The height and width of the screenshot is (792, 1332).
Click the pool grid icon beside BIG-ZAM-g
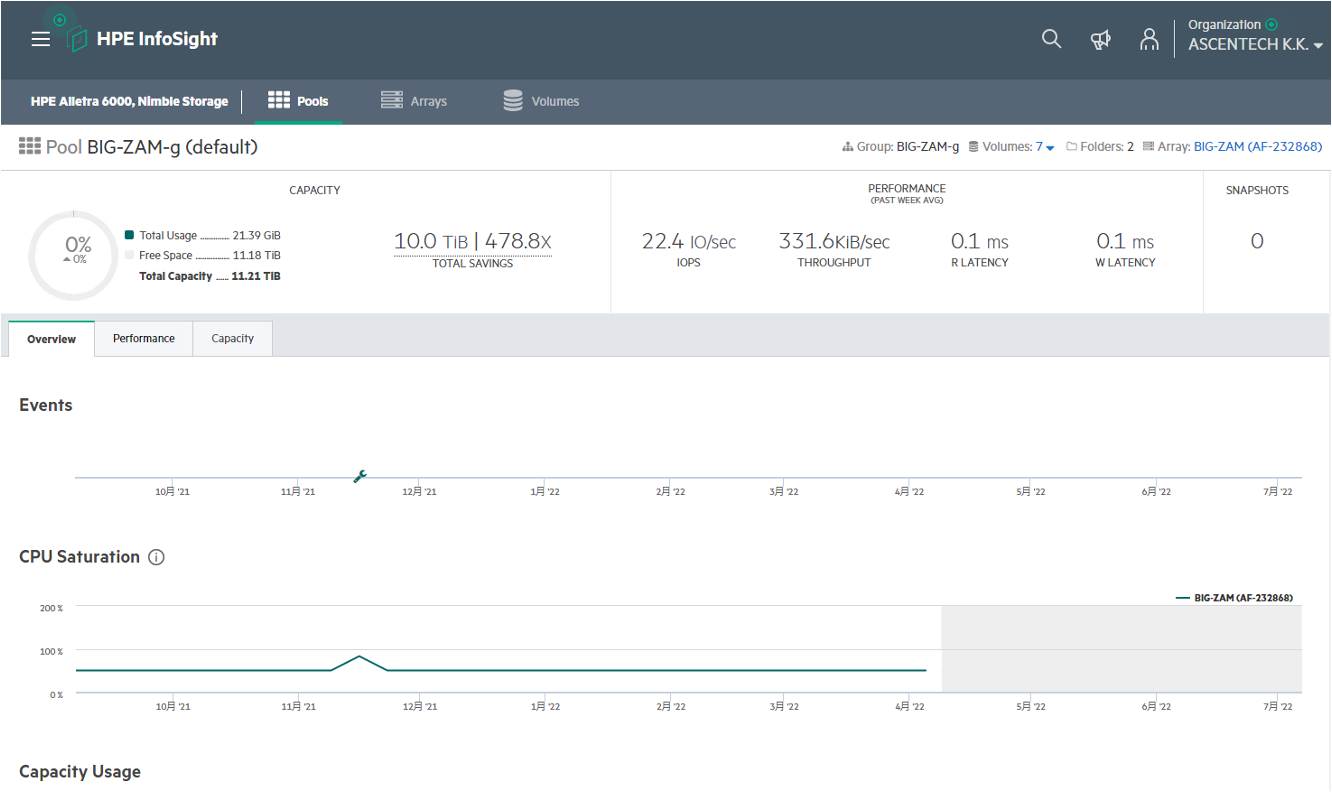coord(30,147)
